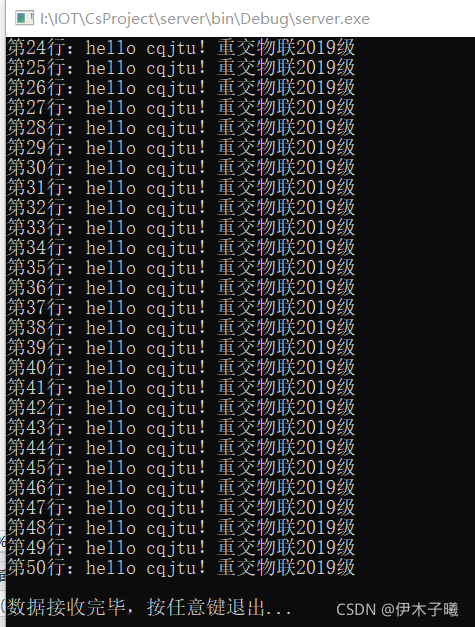Select the console line 第46行
This screenshot has height=627, width=475.
click(x=181, y=488)
